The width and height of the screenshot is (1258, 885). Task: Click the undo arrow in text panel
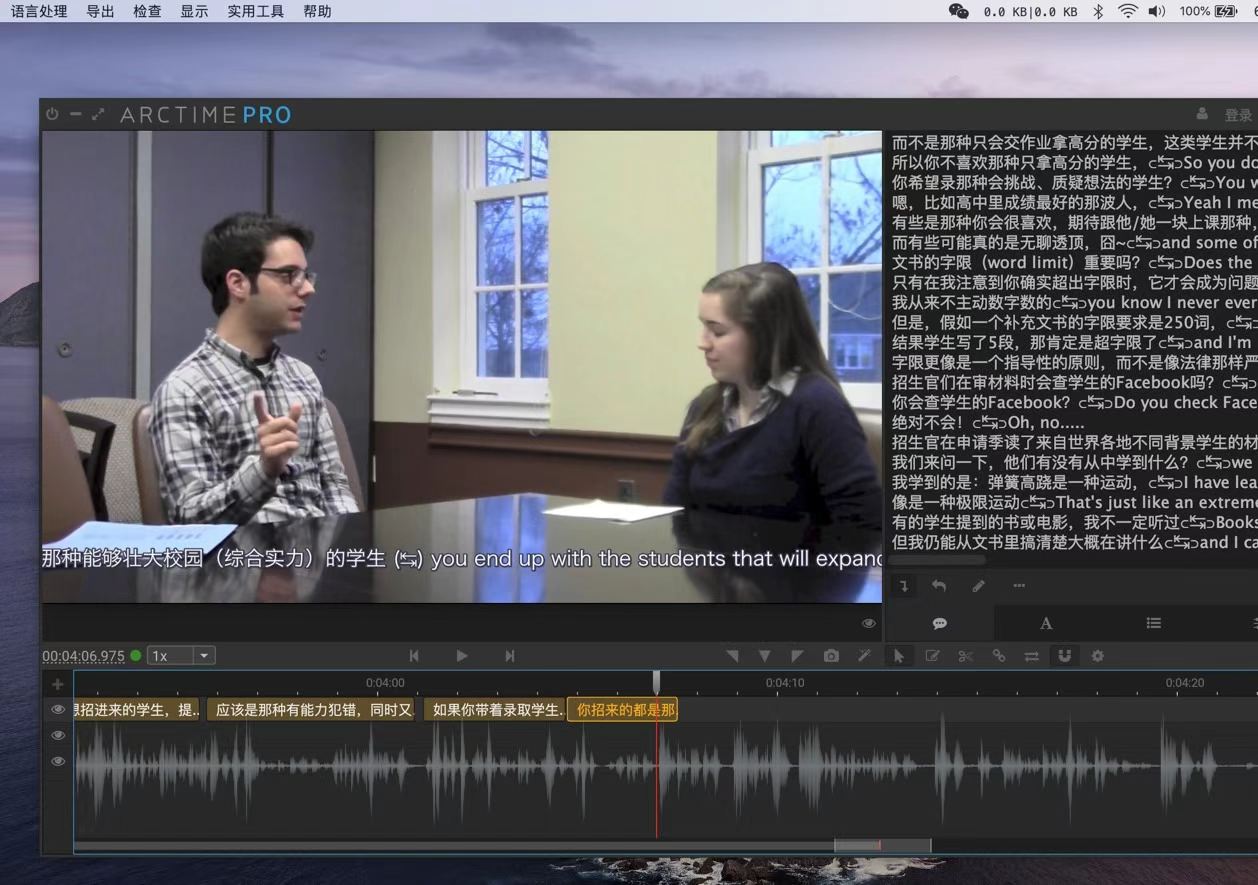pyautogui.click(x=939, y=586)
